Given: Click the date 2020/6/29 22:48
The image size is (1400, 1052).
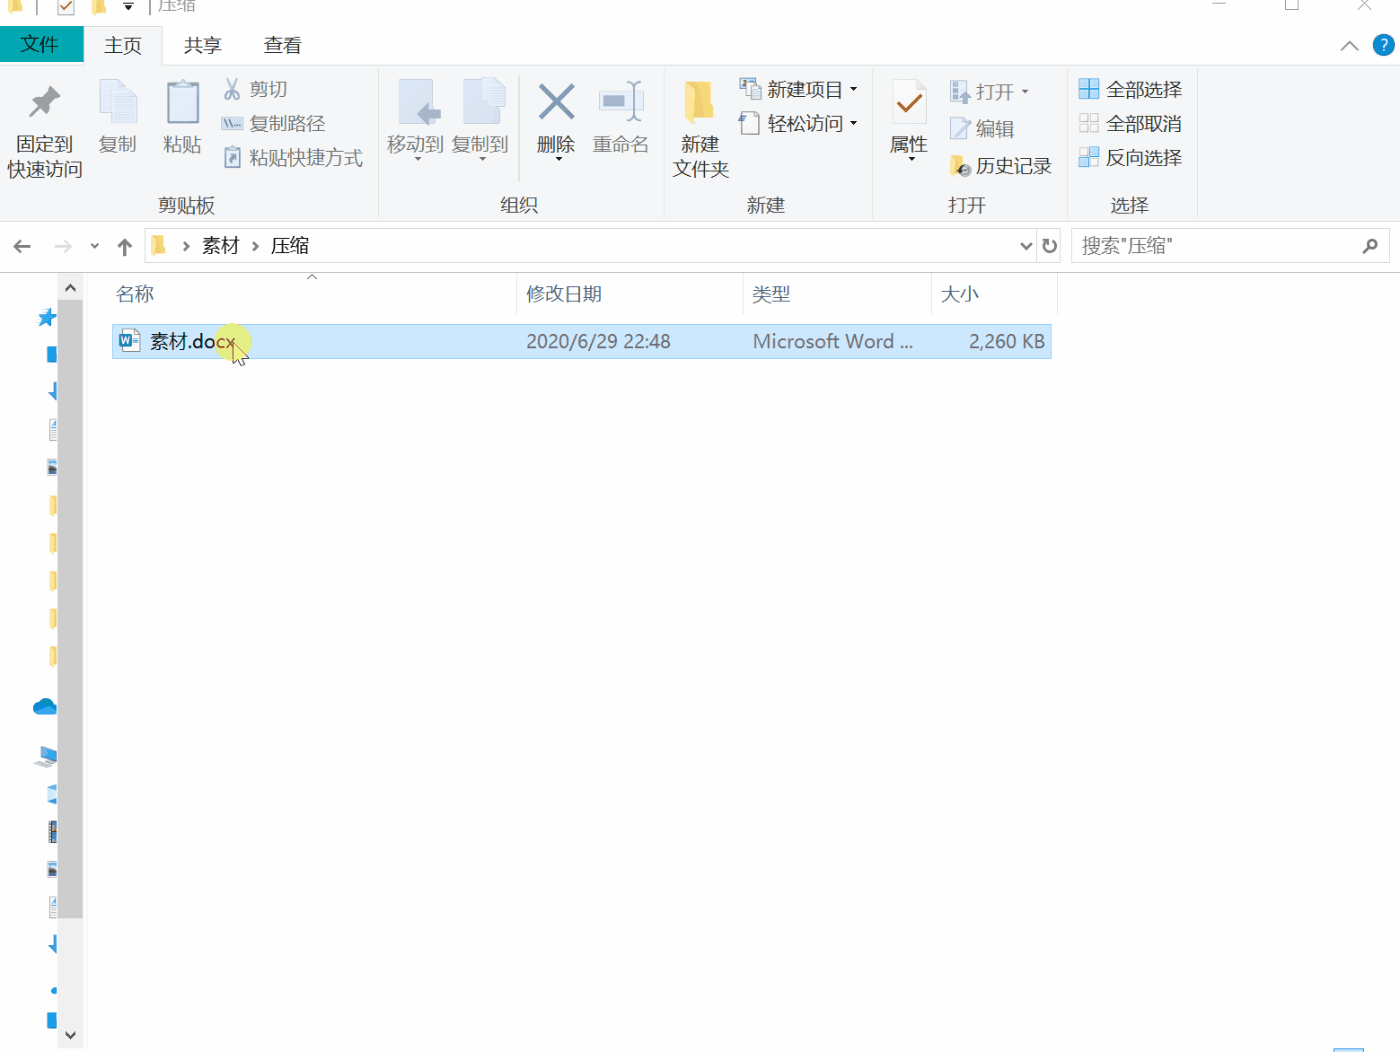Looking at the screenshot, I should tap(598, 341).
